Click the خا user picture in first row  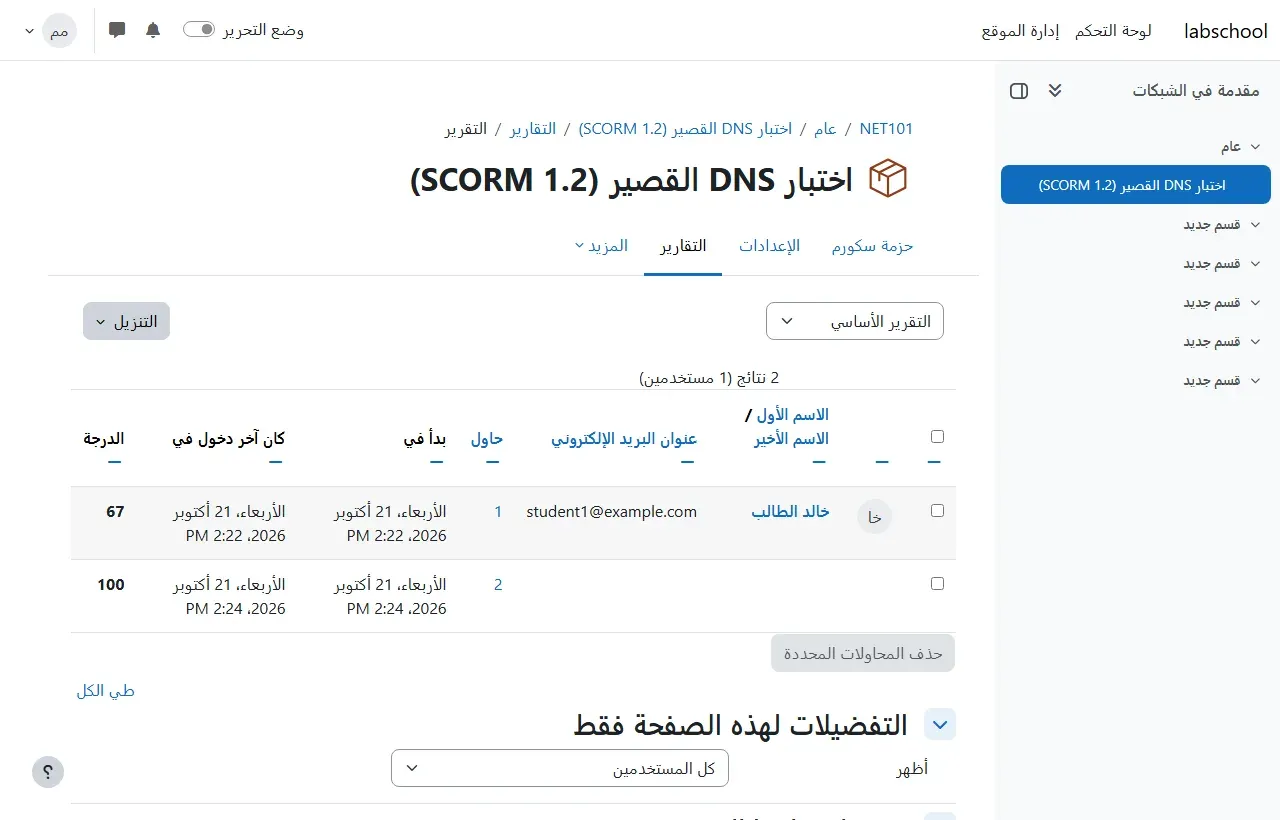pos(875,517)
